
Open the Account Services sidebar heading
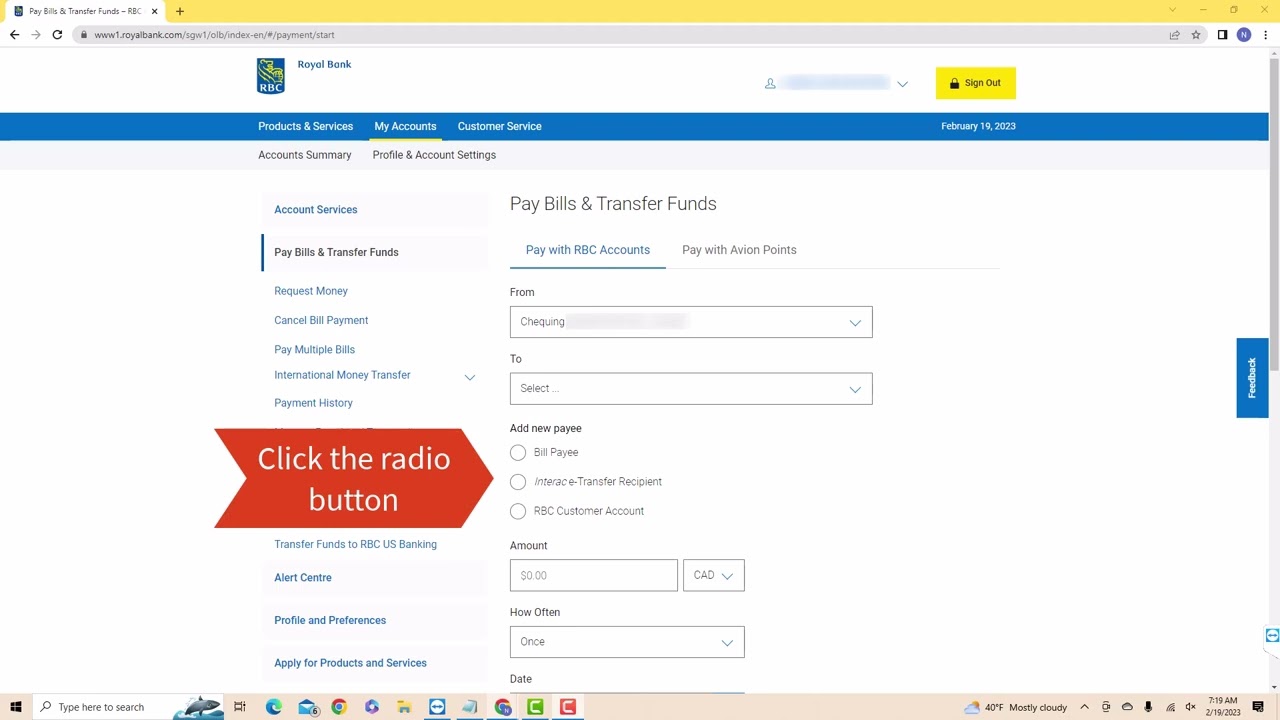[316, 210]
